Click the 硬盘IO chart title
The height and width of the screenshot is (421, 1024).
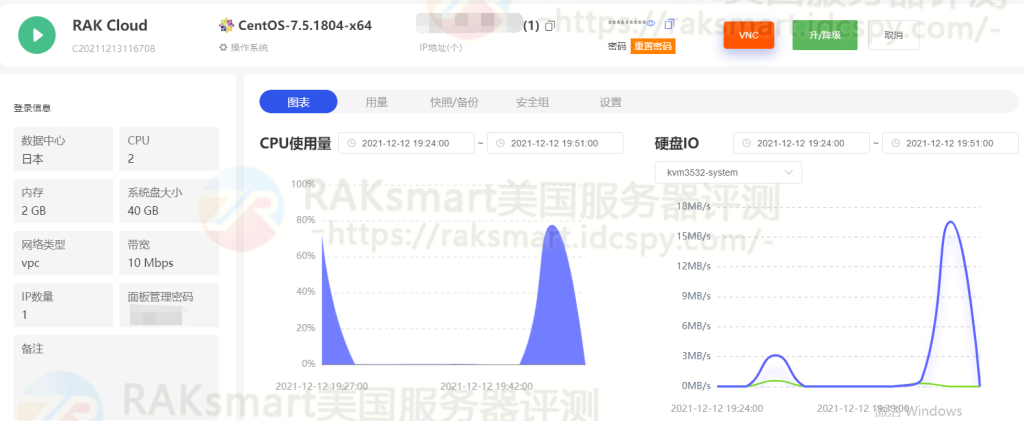click(x=677, y=144)
